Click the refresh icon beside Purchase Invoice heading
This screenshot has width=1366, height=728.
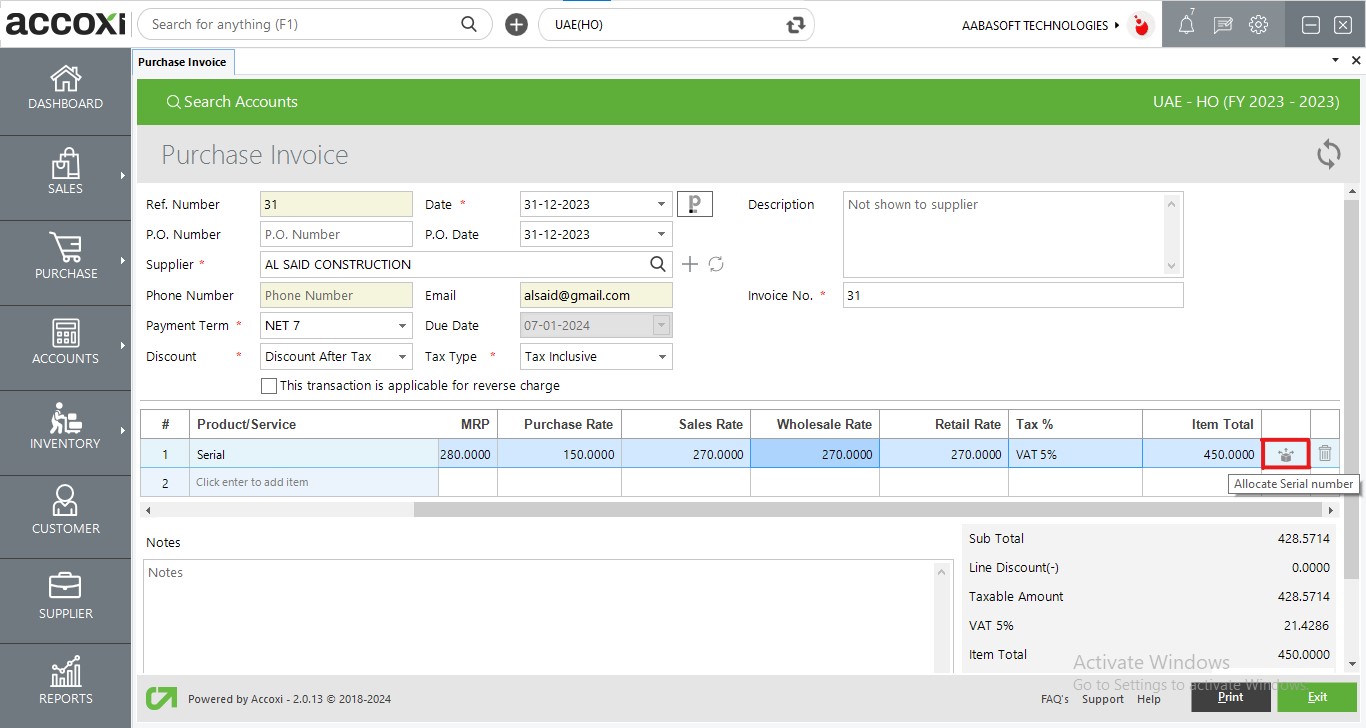pos(1328,154)
